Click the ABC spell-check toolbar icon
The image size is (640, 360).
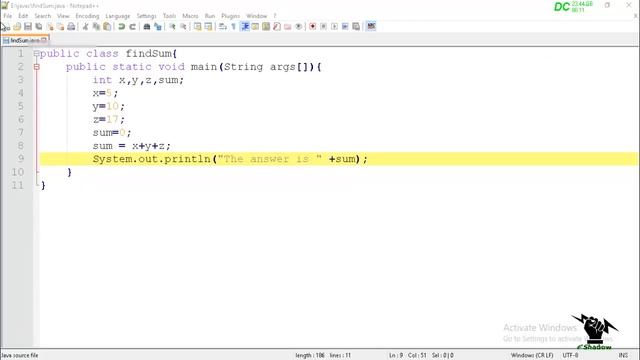pos(371,27)
